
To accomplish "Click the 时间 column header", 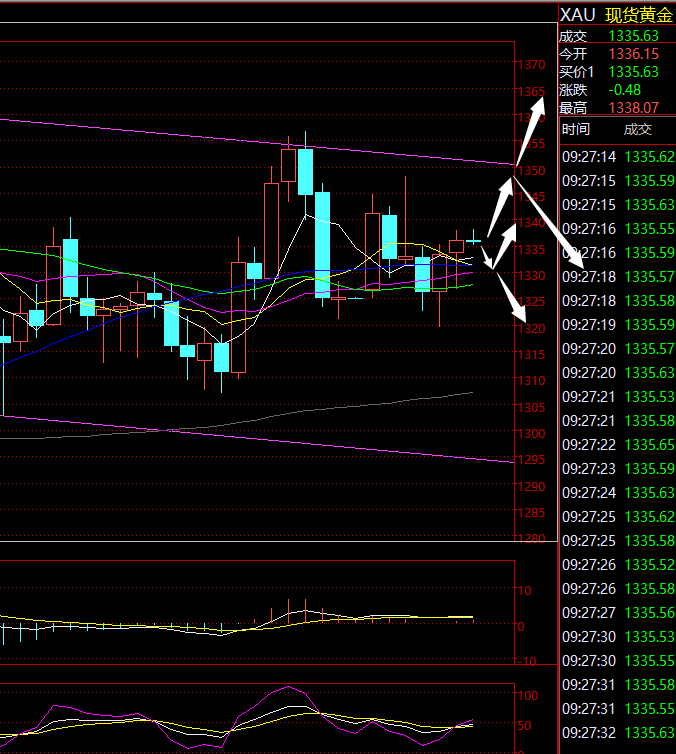I will pos(576,129).
